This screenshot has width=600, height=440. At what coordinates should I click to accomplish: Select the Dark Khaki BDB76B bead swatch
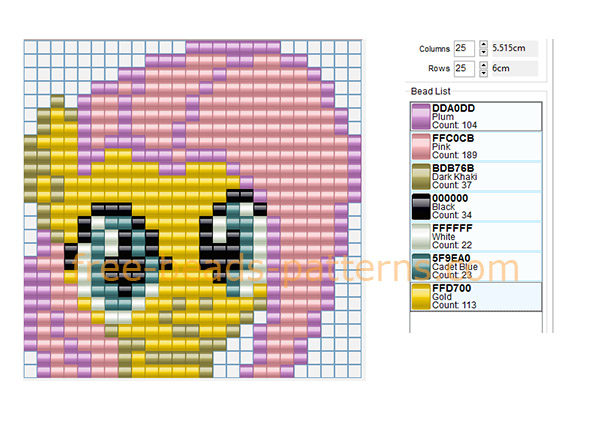tap(421, 176)
